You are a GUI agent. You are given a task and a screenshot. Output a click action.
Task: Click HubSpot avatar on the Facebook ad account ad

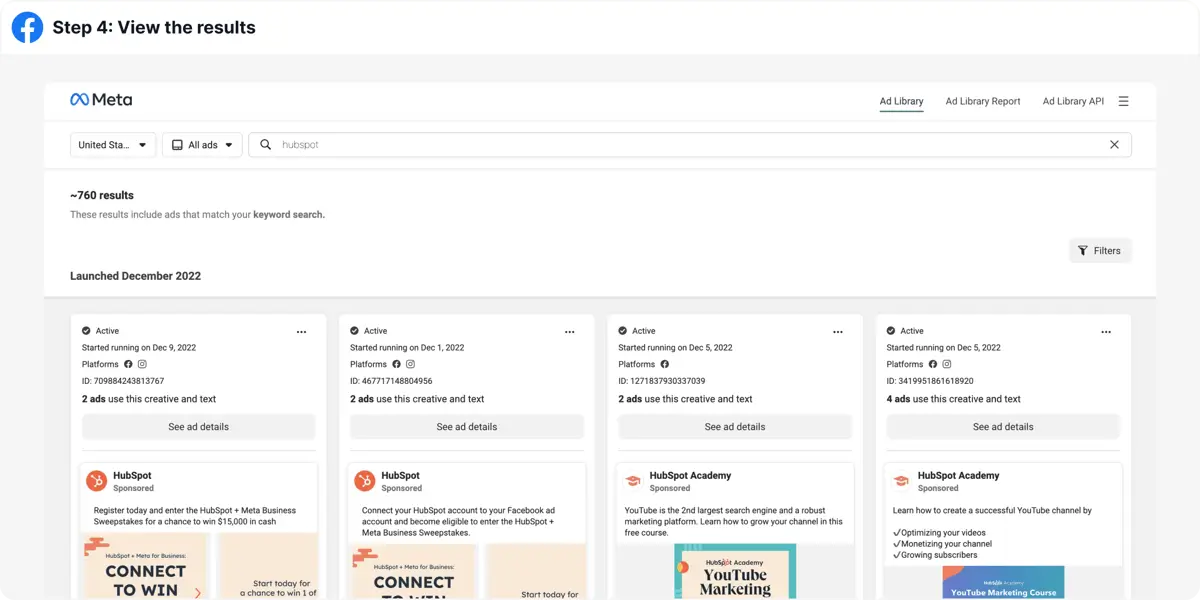pos(365,482)
